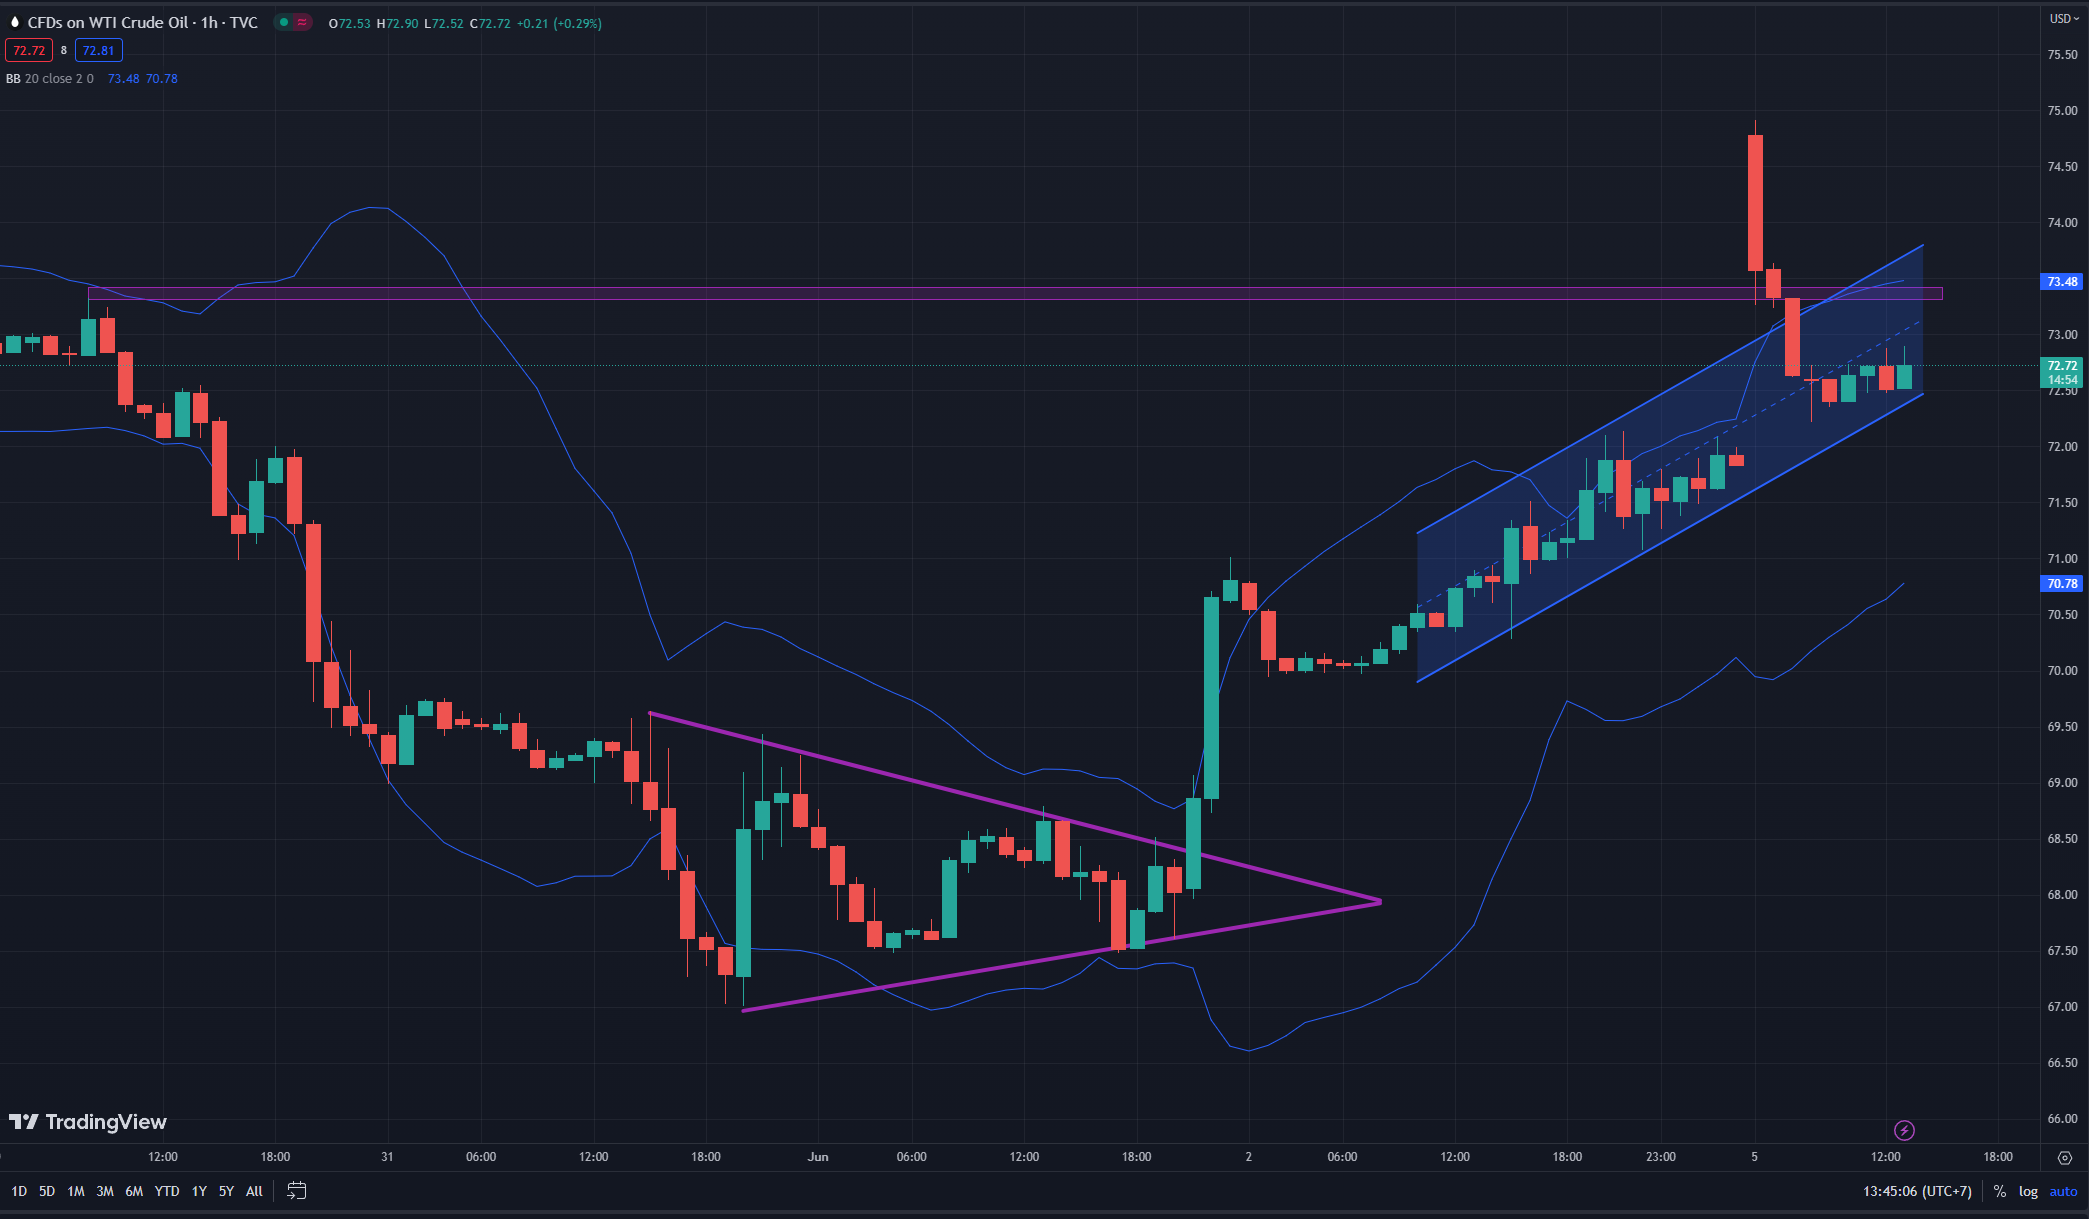Toggle the percent scale mode
The width and height of the screenshot is (2089, 1219).
click(1999, 1191)
